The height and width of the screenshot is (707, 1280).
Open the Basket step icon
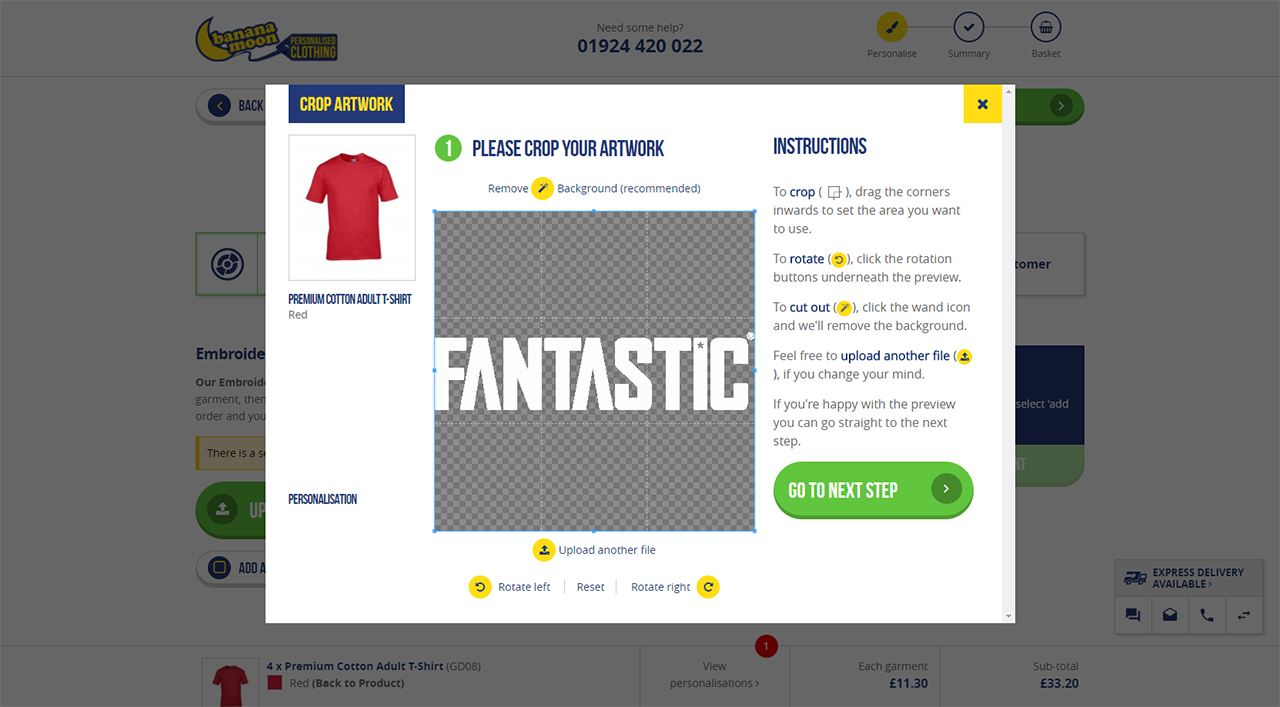point(1045,27)
